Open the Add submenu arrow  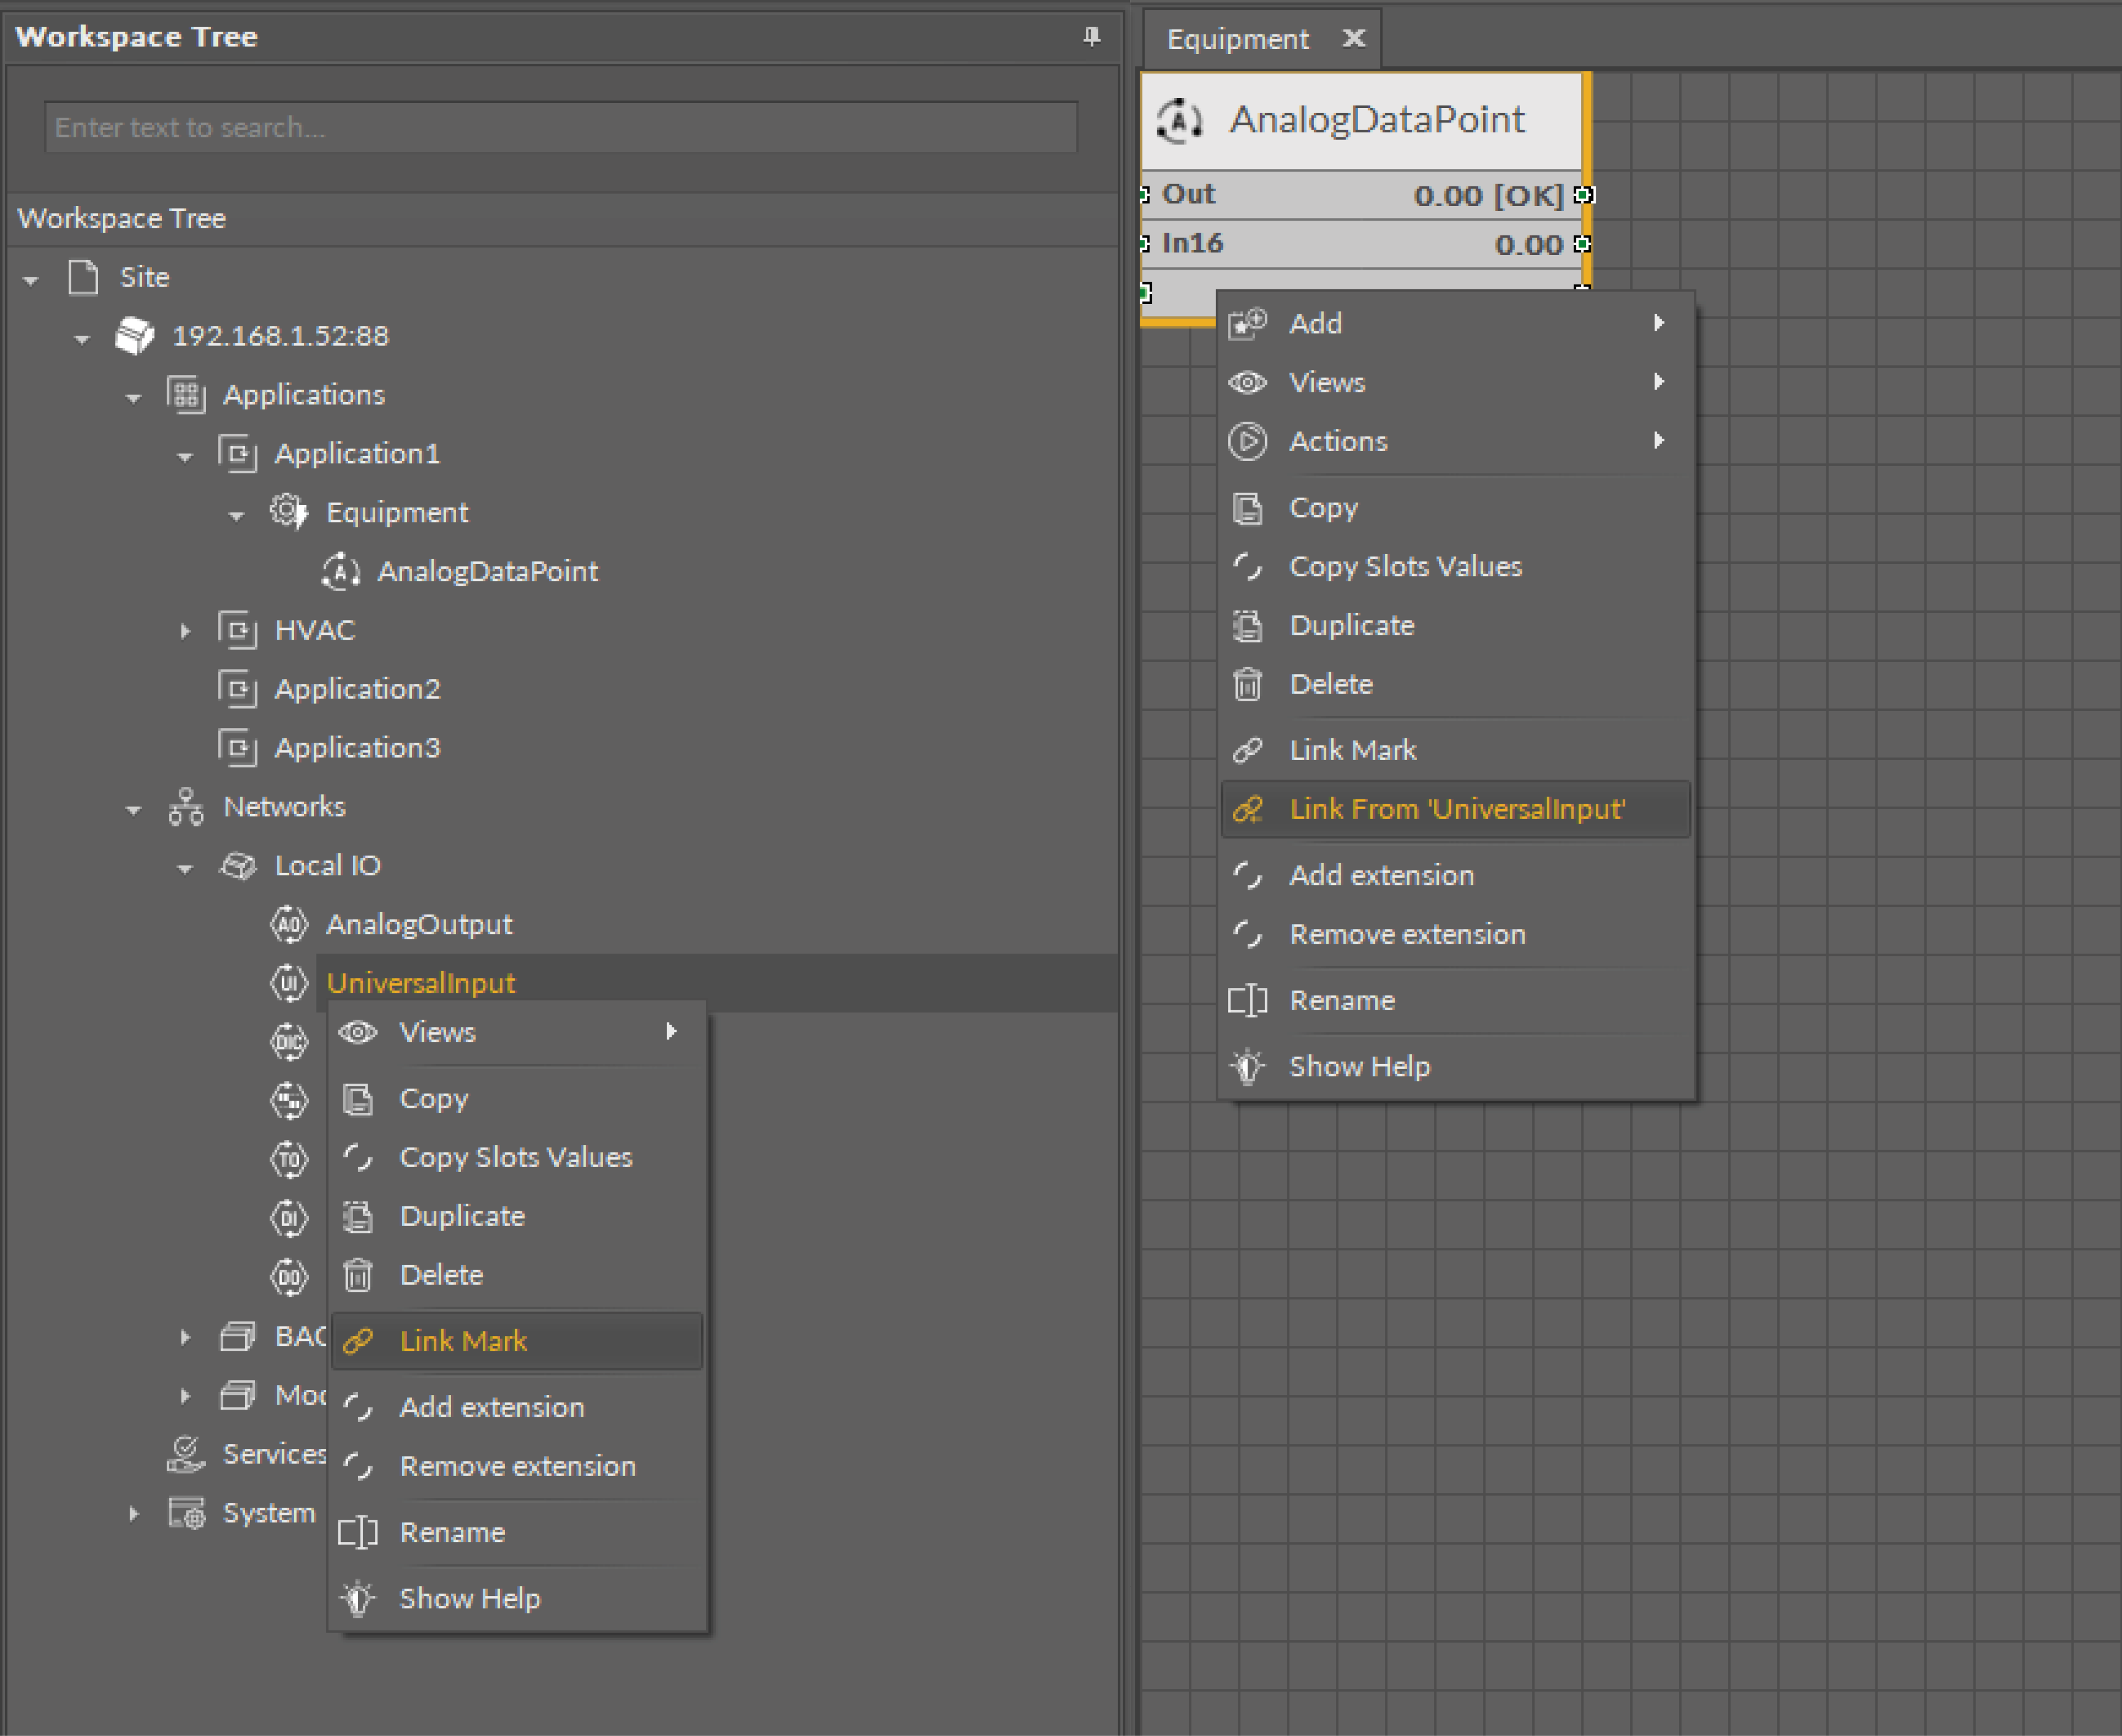(1659, 323)
